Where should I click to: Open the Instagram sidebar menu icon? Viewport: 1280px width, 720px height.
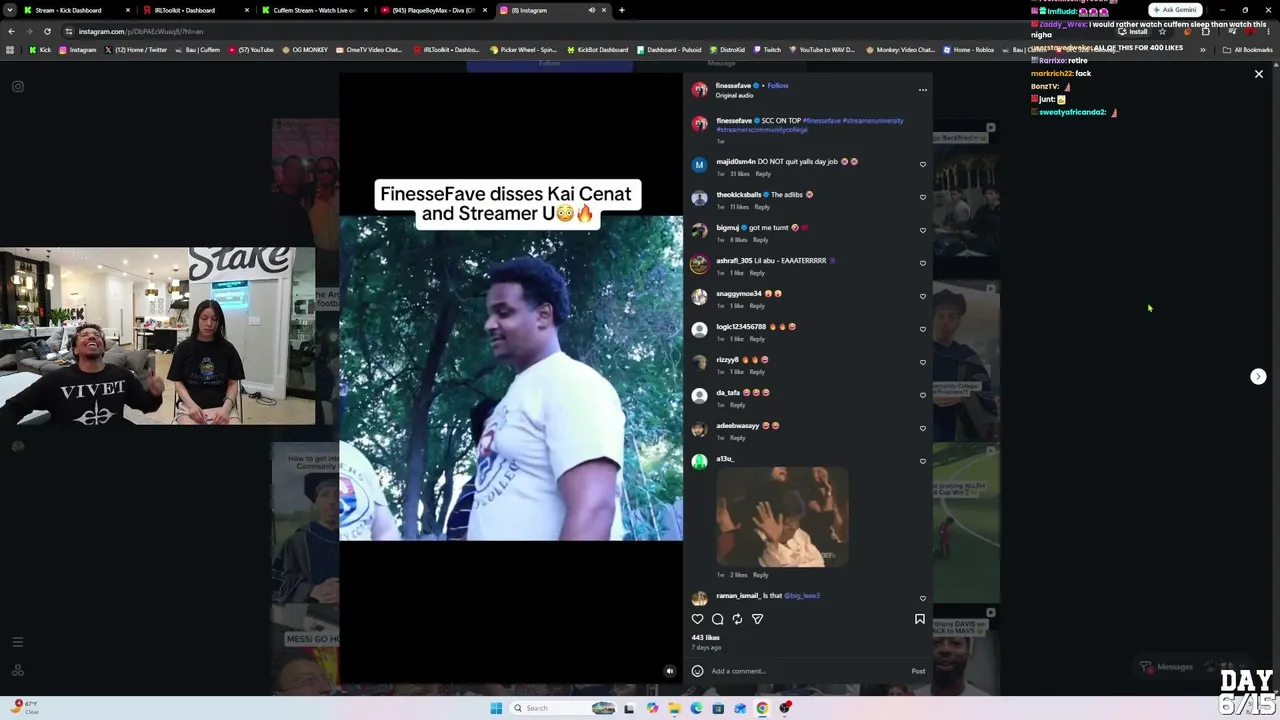coord(17,642)
